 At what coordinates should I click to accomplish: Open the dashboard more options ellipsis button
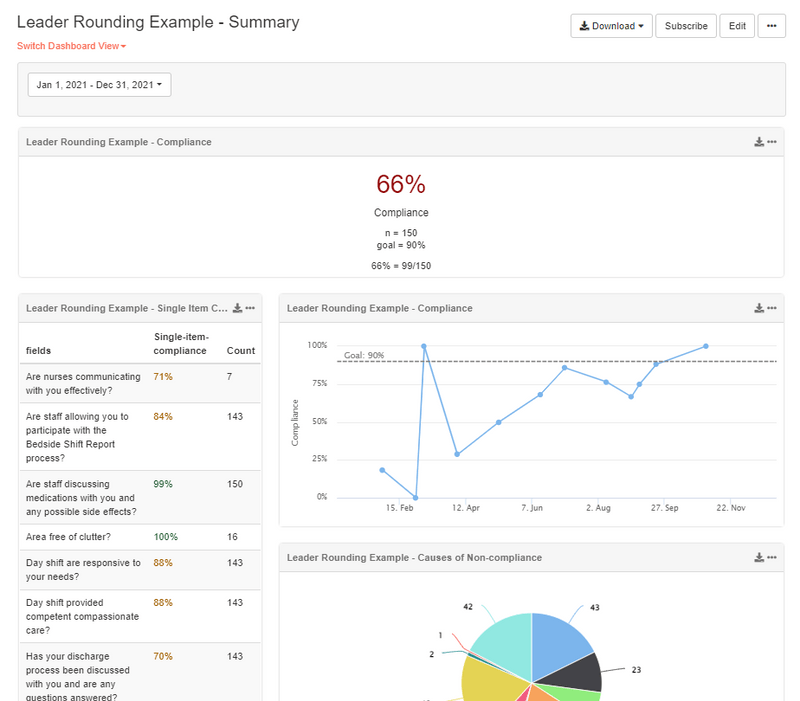pyautogui.click(x=771, y=26)
